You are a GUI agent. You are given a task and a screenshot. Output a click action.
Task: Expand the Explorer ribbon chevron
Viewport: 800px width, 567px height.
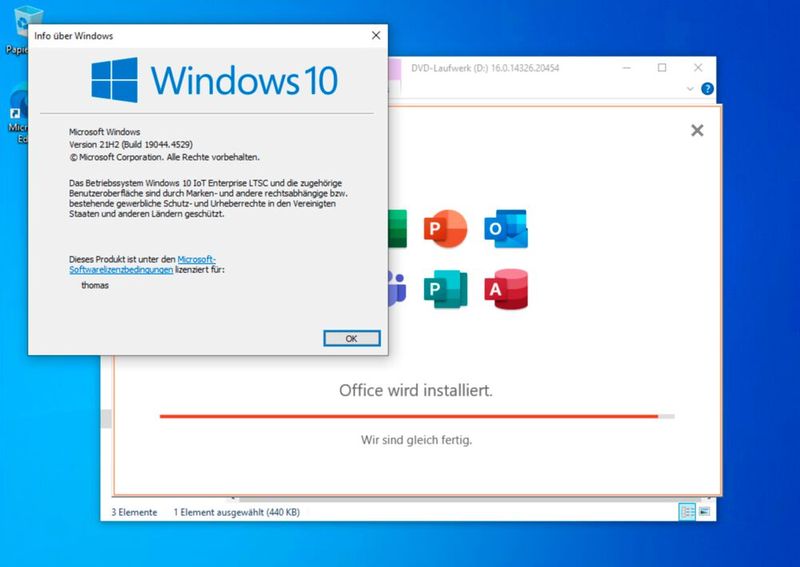pos(690,89)
